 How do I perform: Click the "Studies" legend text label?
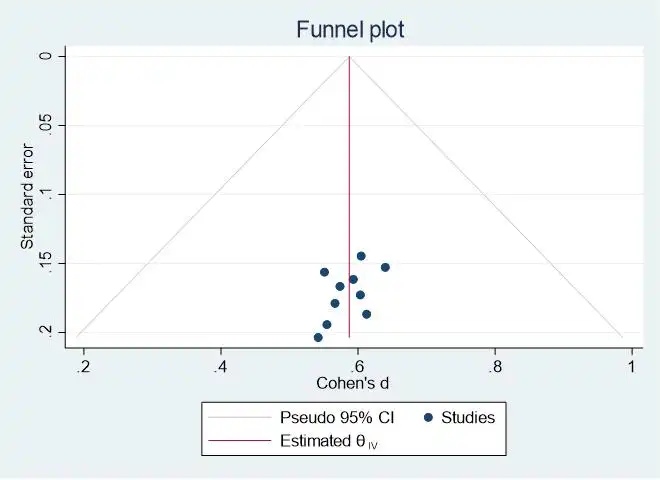pos(469,417)
